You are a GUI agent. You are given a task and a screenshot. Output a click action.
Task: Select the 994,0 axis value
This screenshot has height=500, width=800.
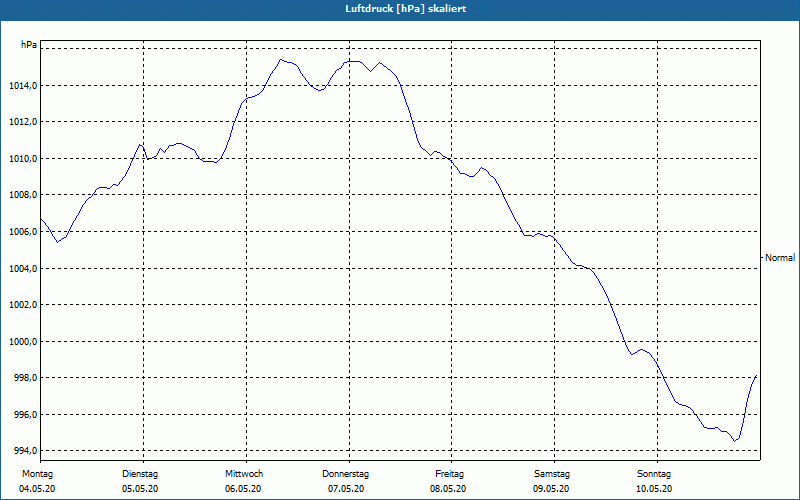point(25,451)
